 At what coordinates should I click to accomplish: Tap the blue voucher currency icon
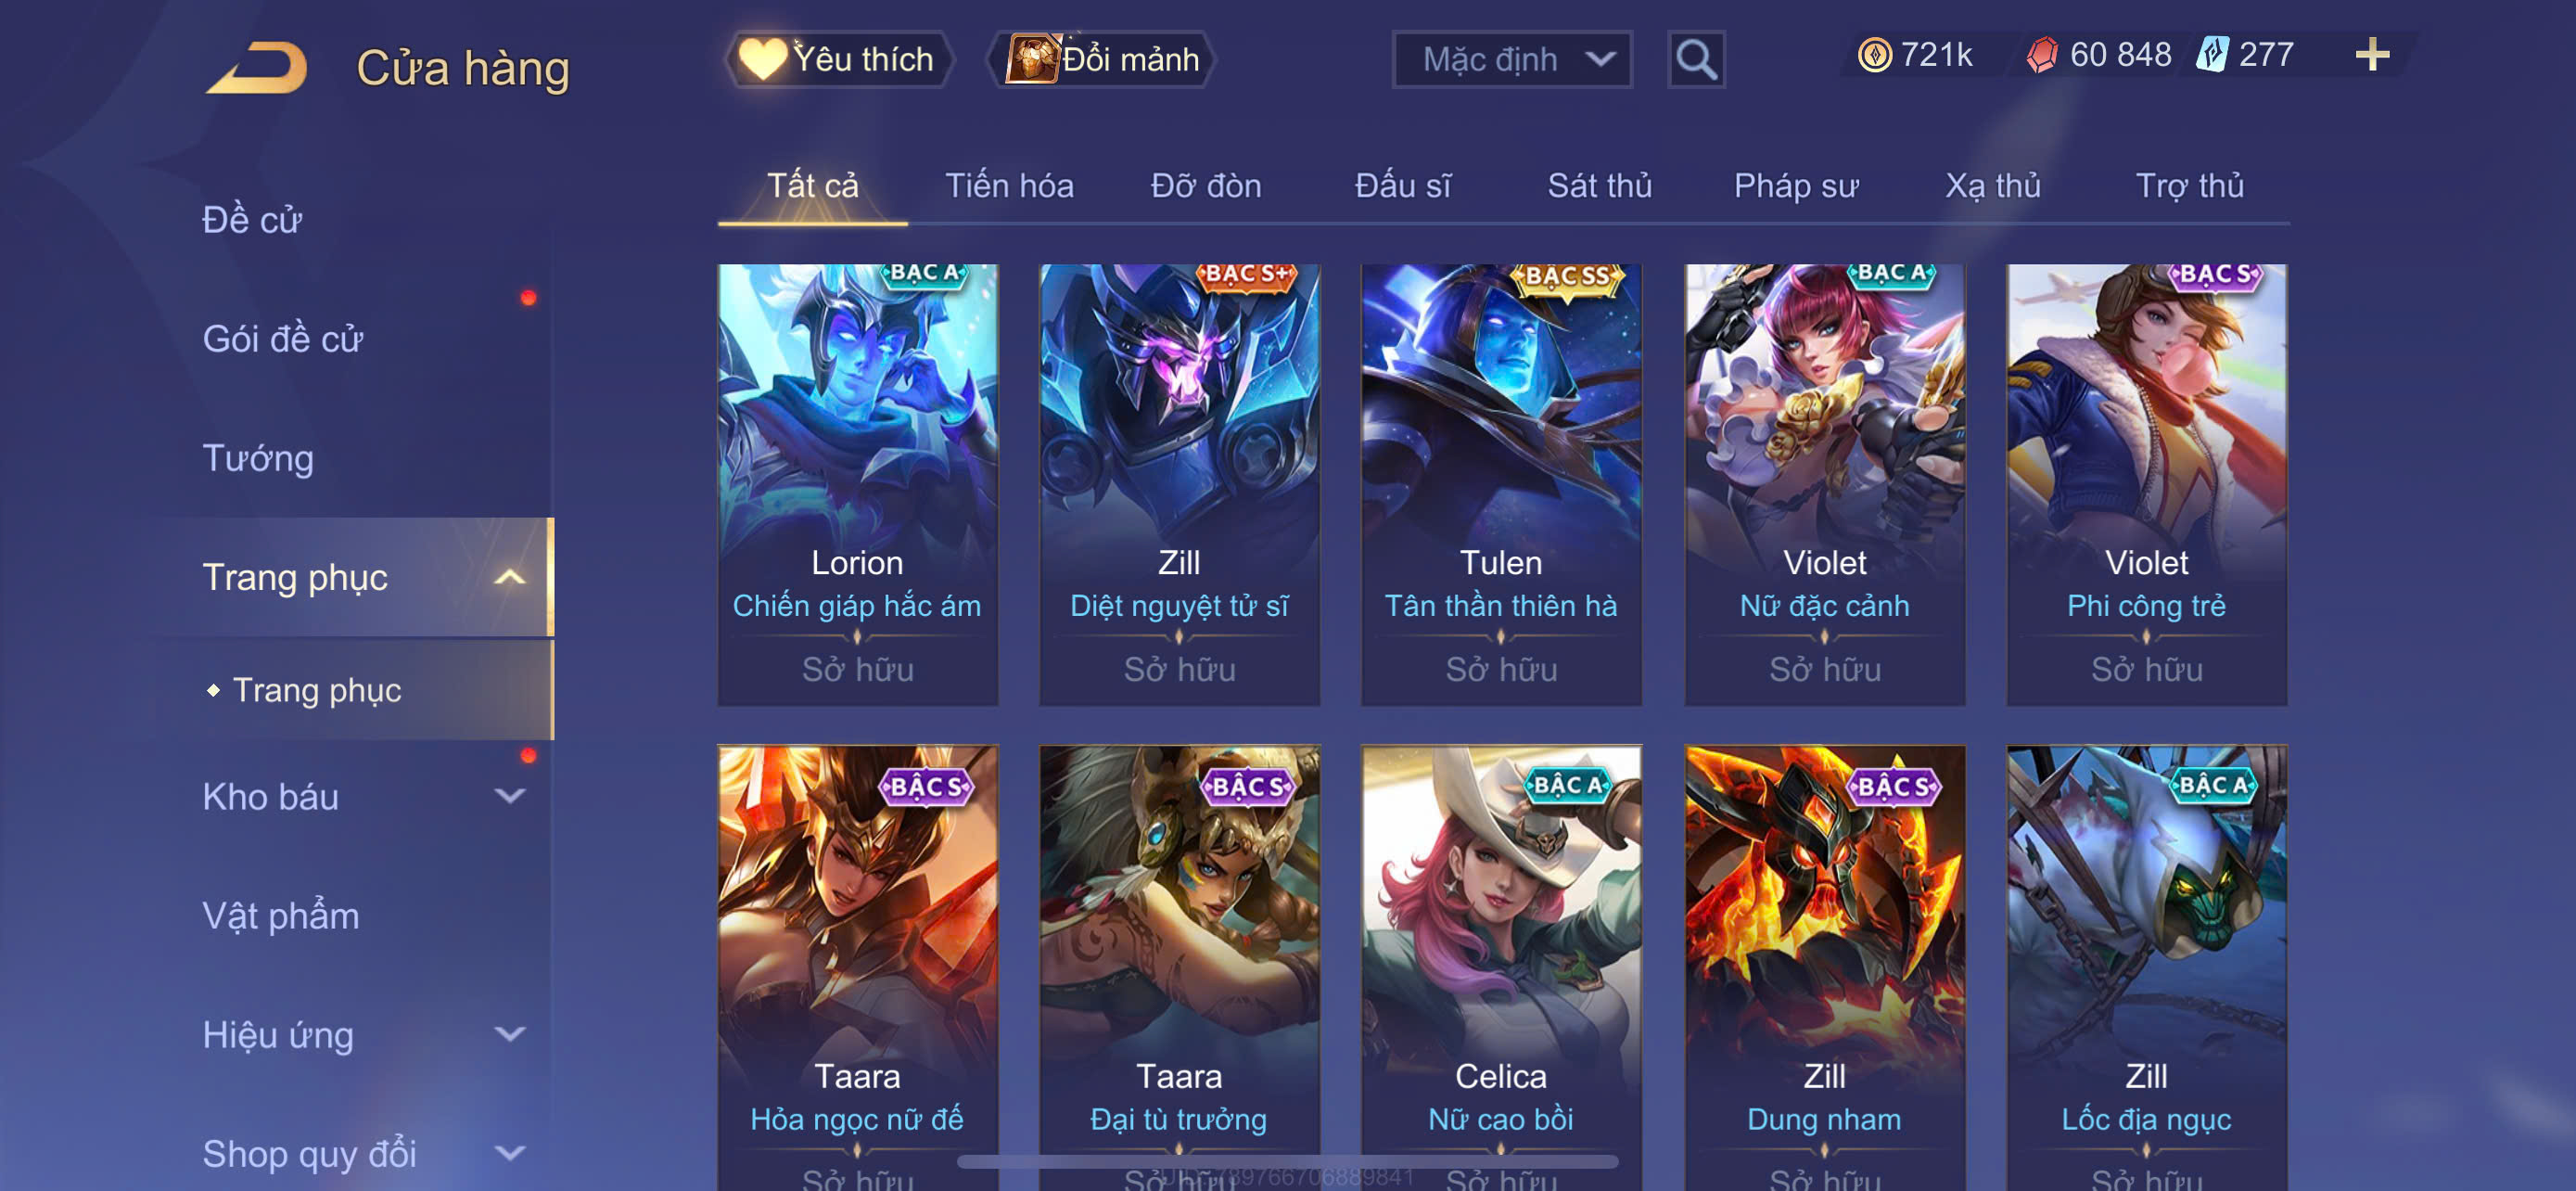(2211, 54)
